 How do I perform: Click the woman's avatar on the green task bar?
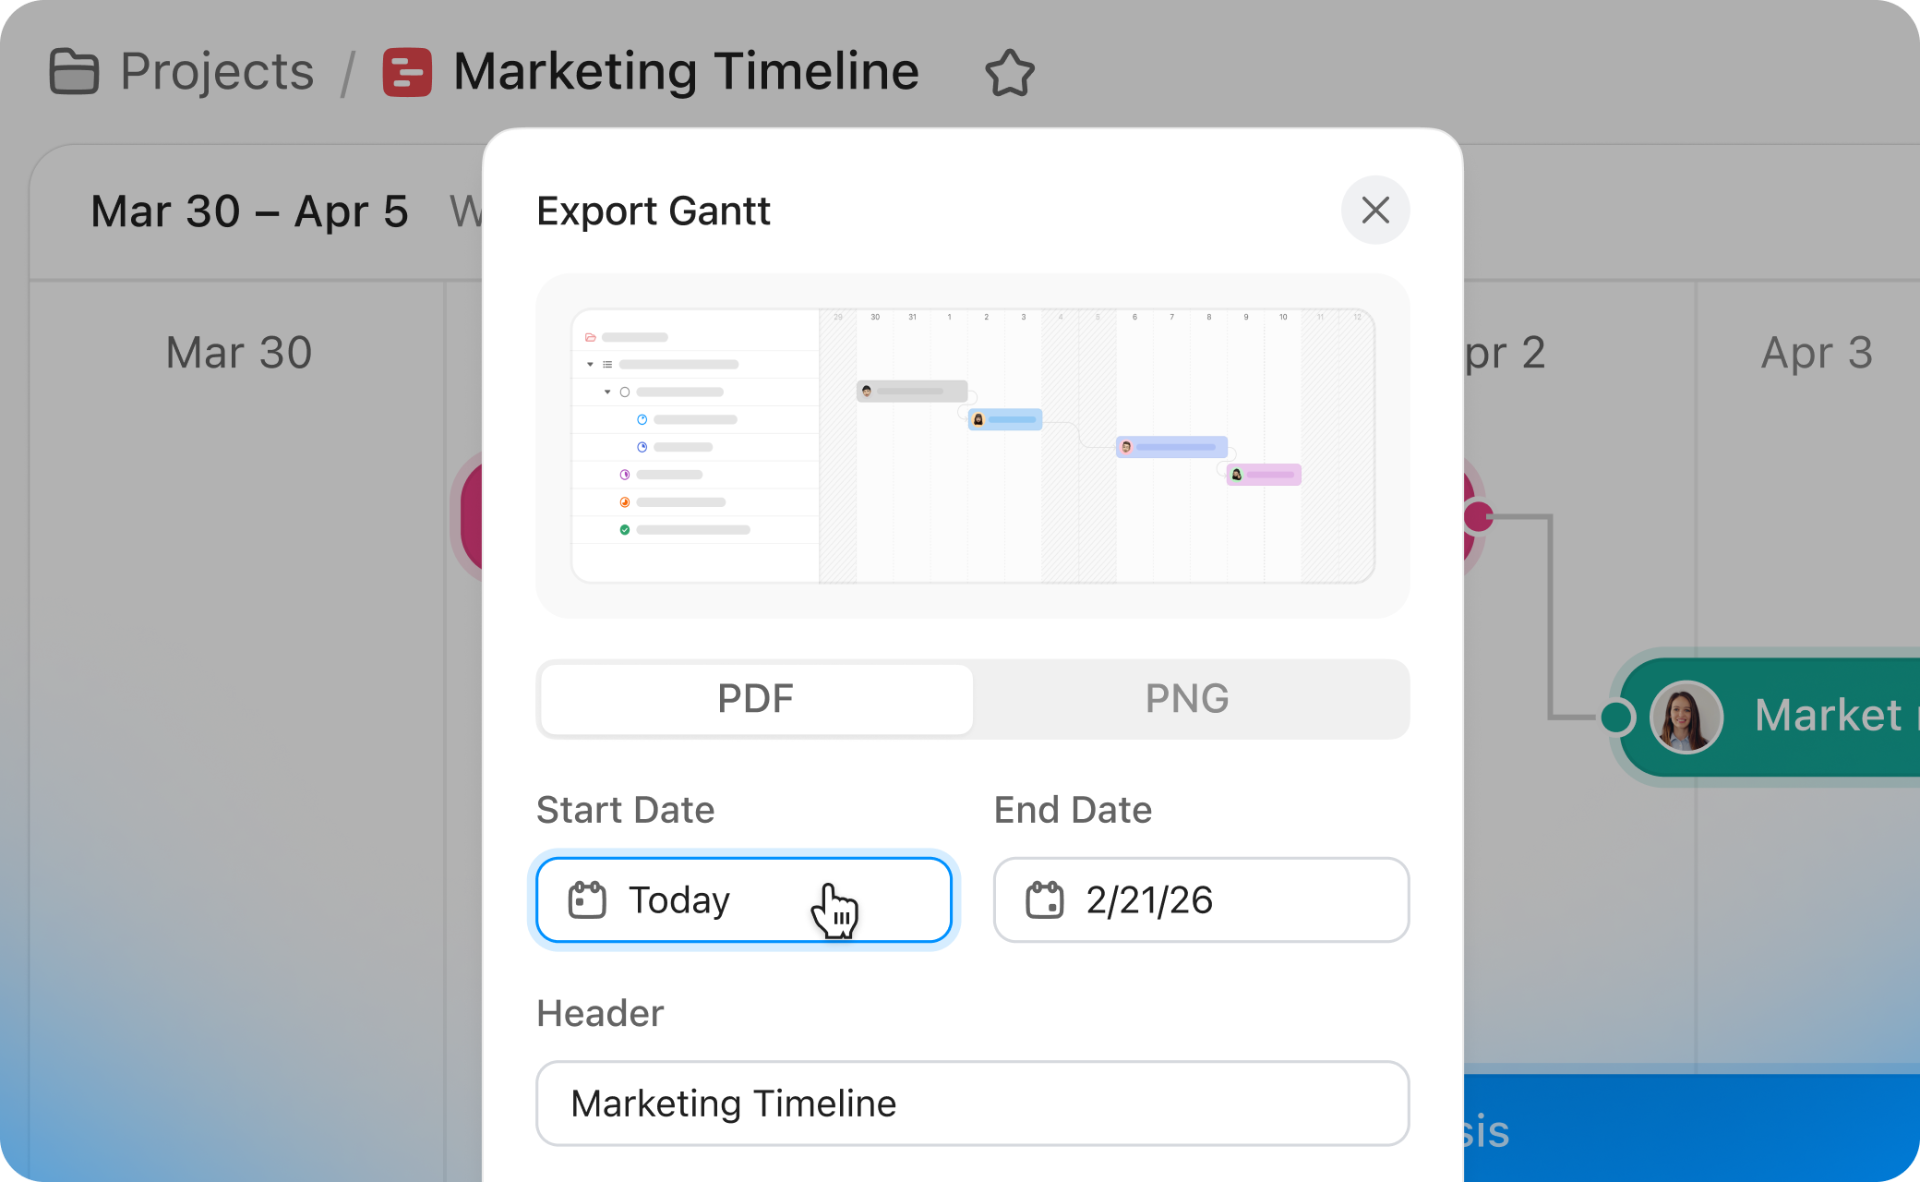pyautogui.click(x=1686, y=717)
